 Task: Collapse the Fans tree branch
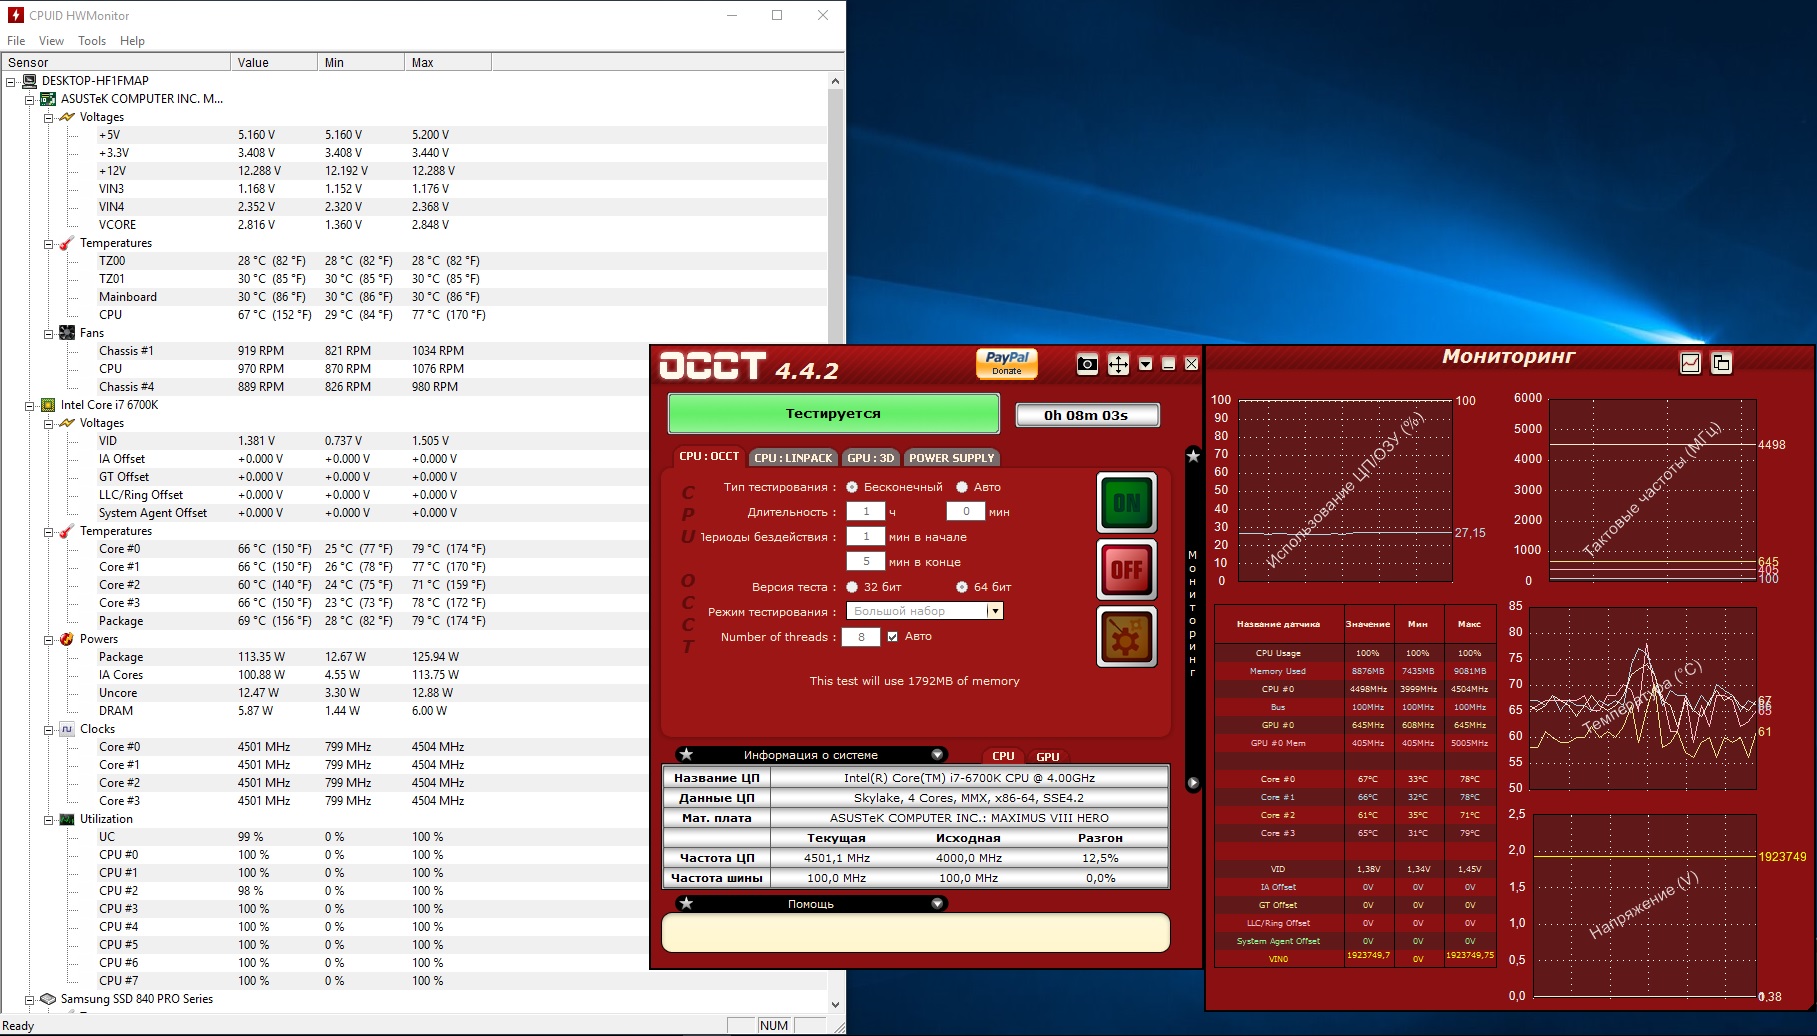tap(48, 333)
